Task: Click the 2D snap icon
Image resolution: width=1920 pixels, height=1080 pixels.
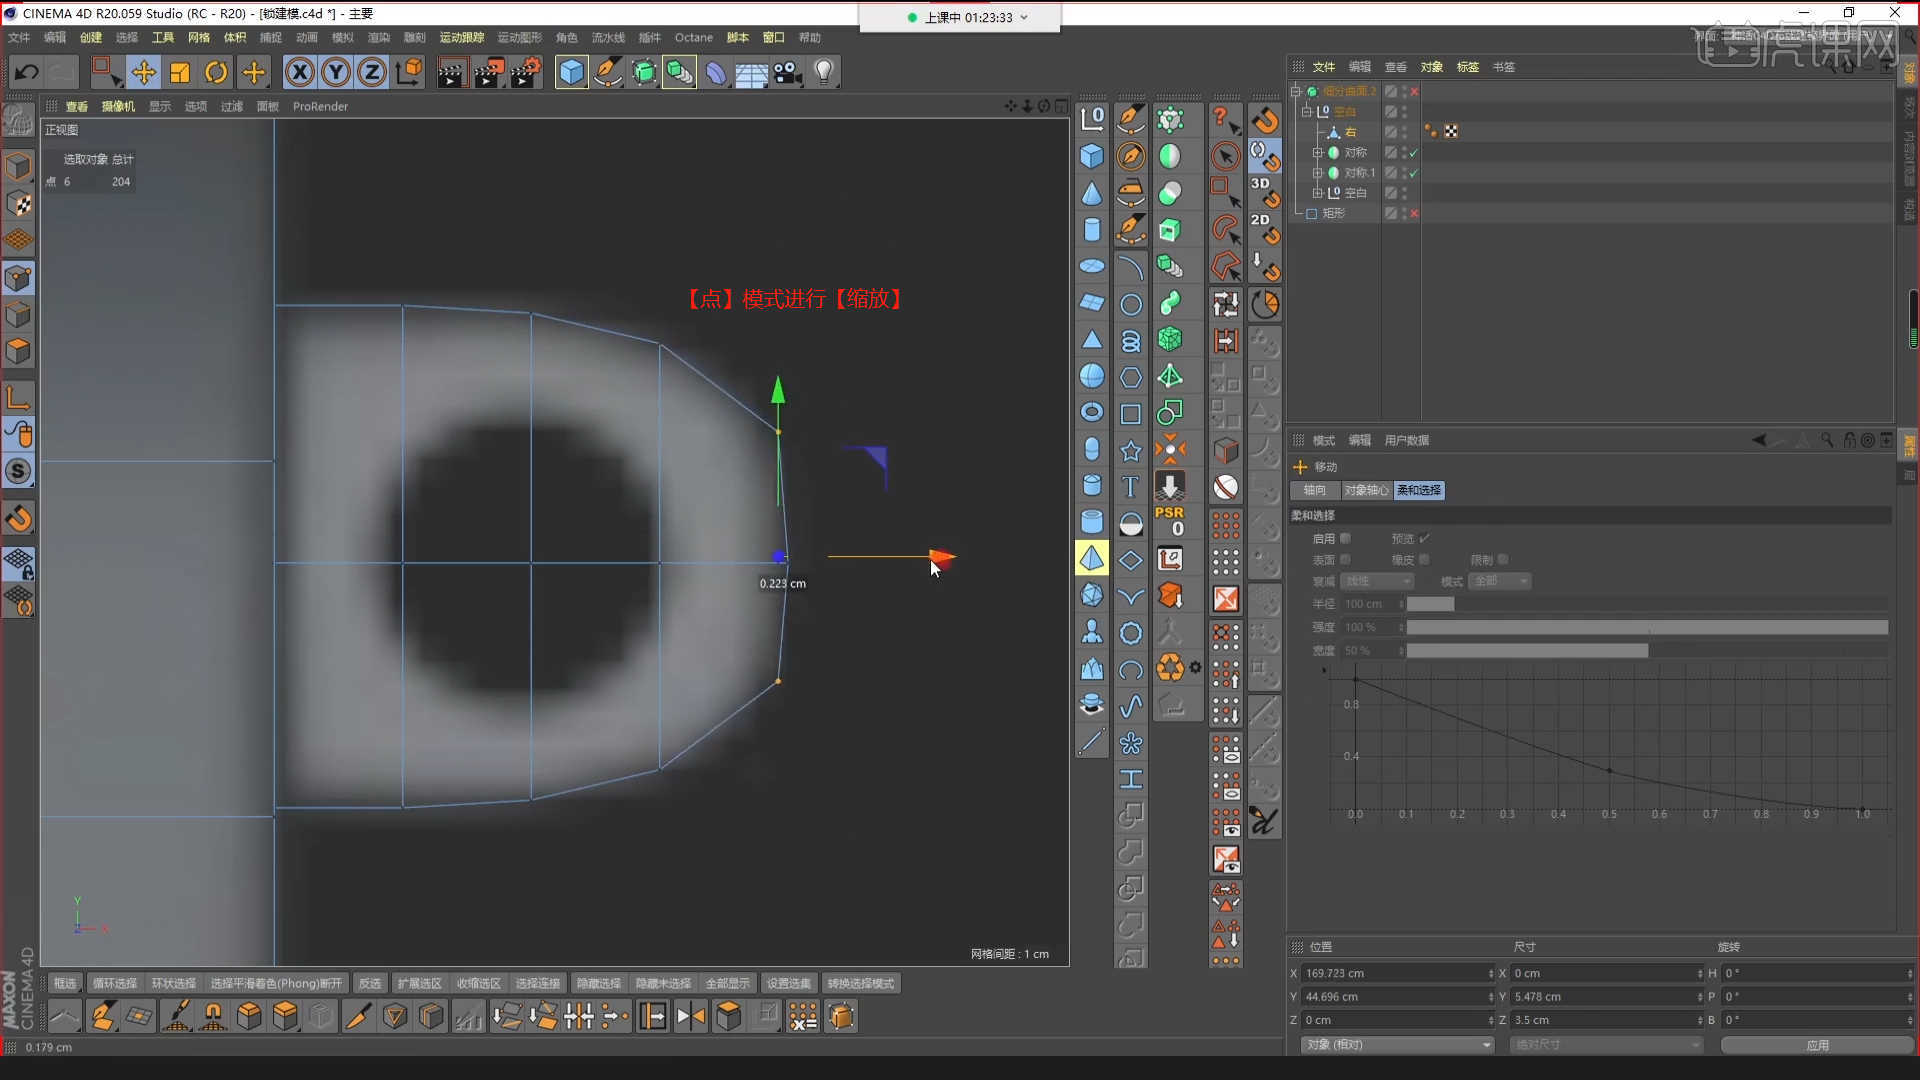Action: pyautogui.click(x=1264, y=228)
